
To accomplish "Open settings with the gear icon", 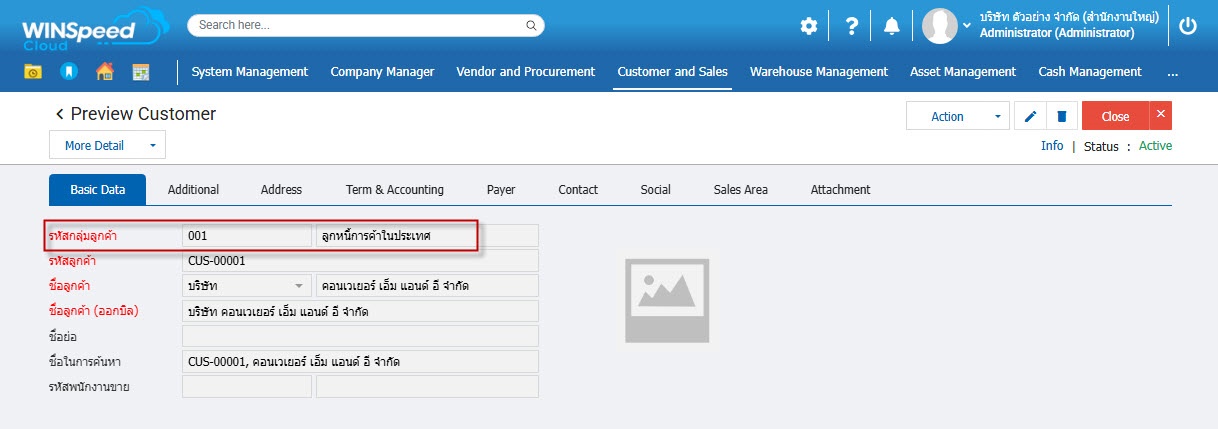I will tap(808, 27).
